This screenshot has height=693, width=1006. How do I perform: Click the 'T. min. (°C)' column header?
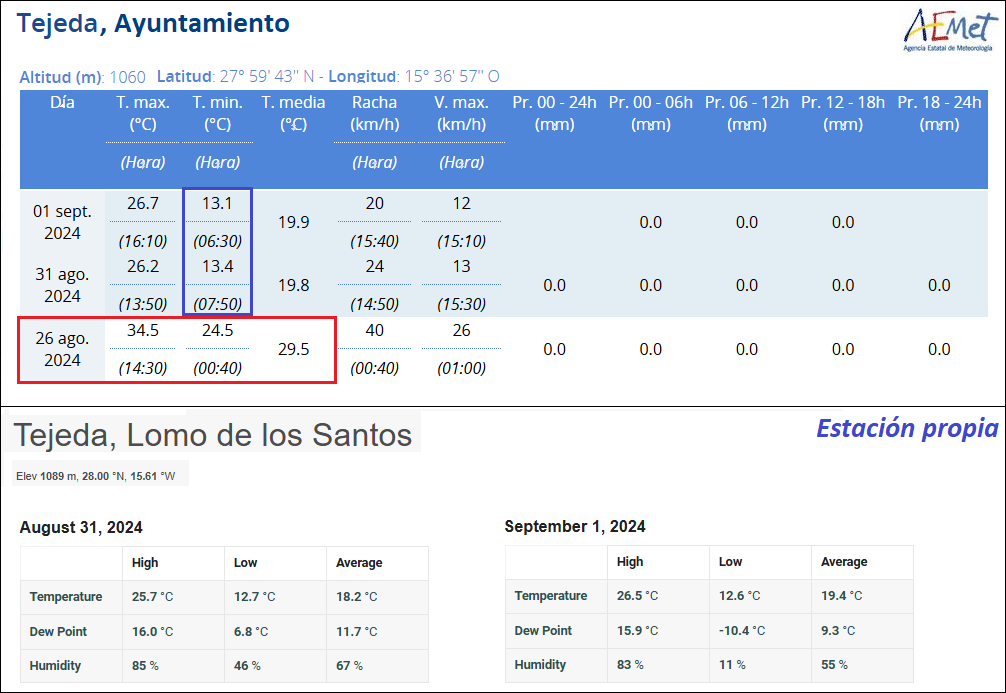click(x=217, y=113)
